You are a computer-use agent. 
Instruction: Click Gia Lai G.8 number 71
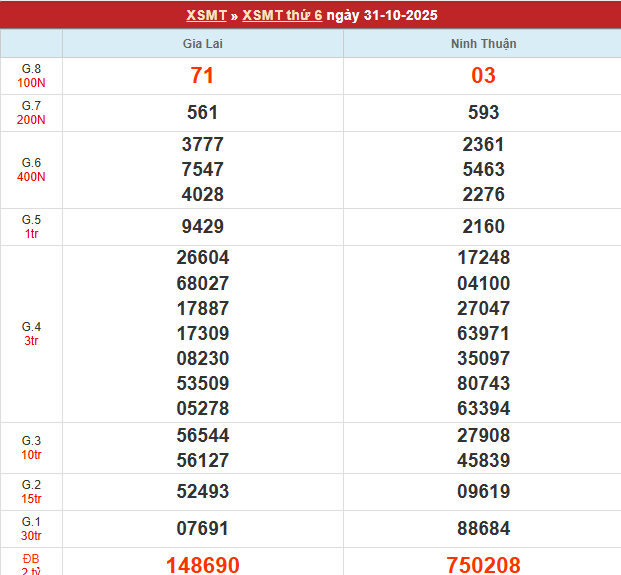202,76
